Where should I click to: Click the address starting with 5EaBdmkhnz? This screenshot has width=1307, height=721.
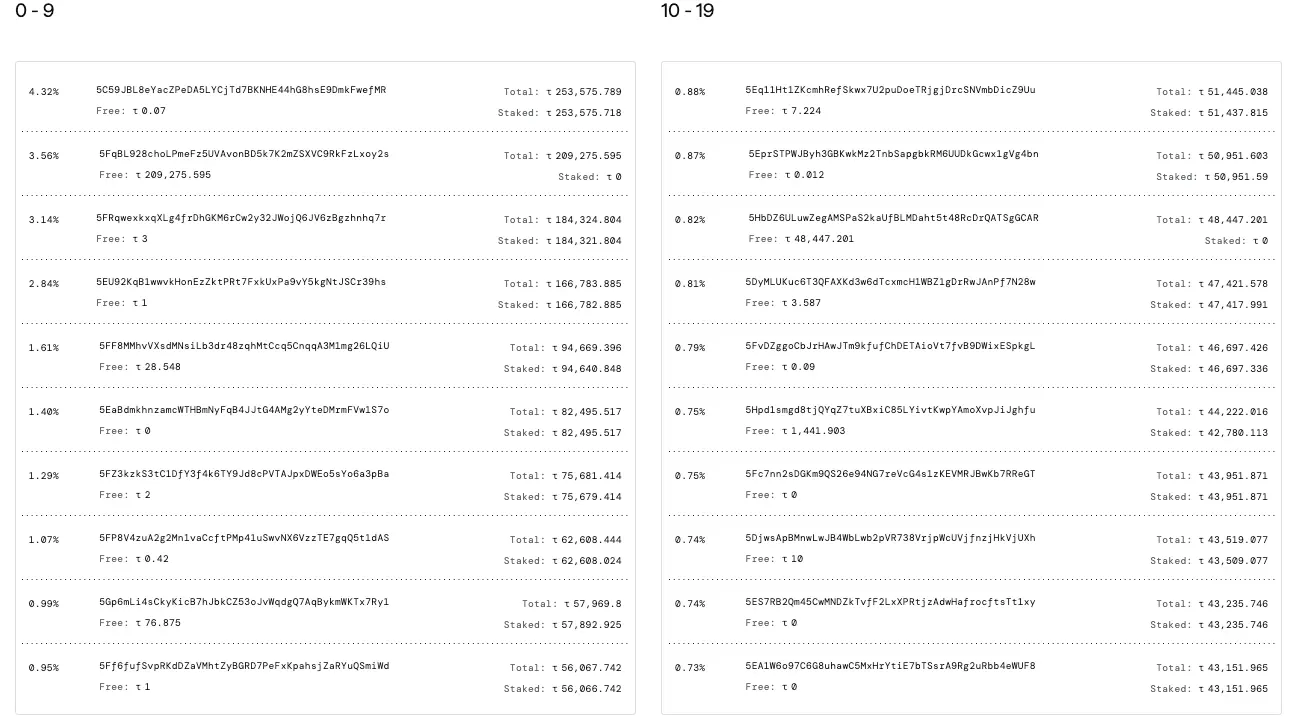pos(244,411)
